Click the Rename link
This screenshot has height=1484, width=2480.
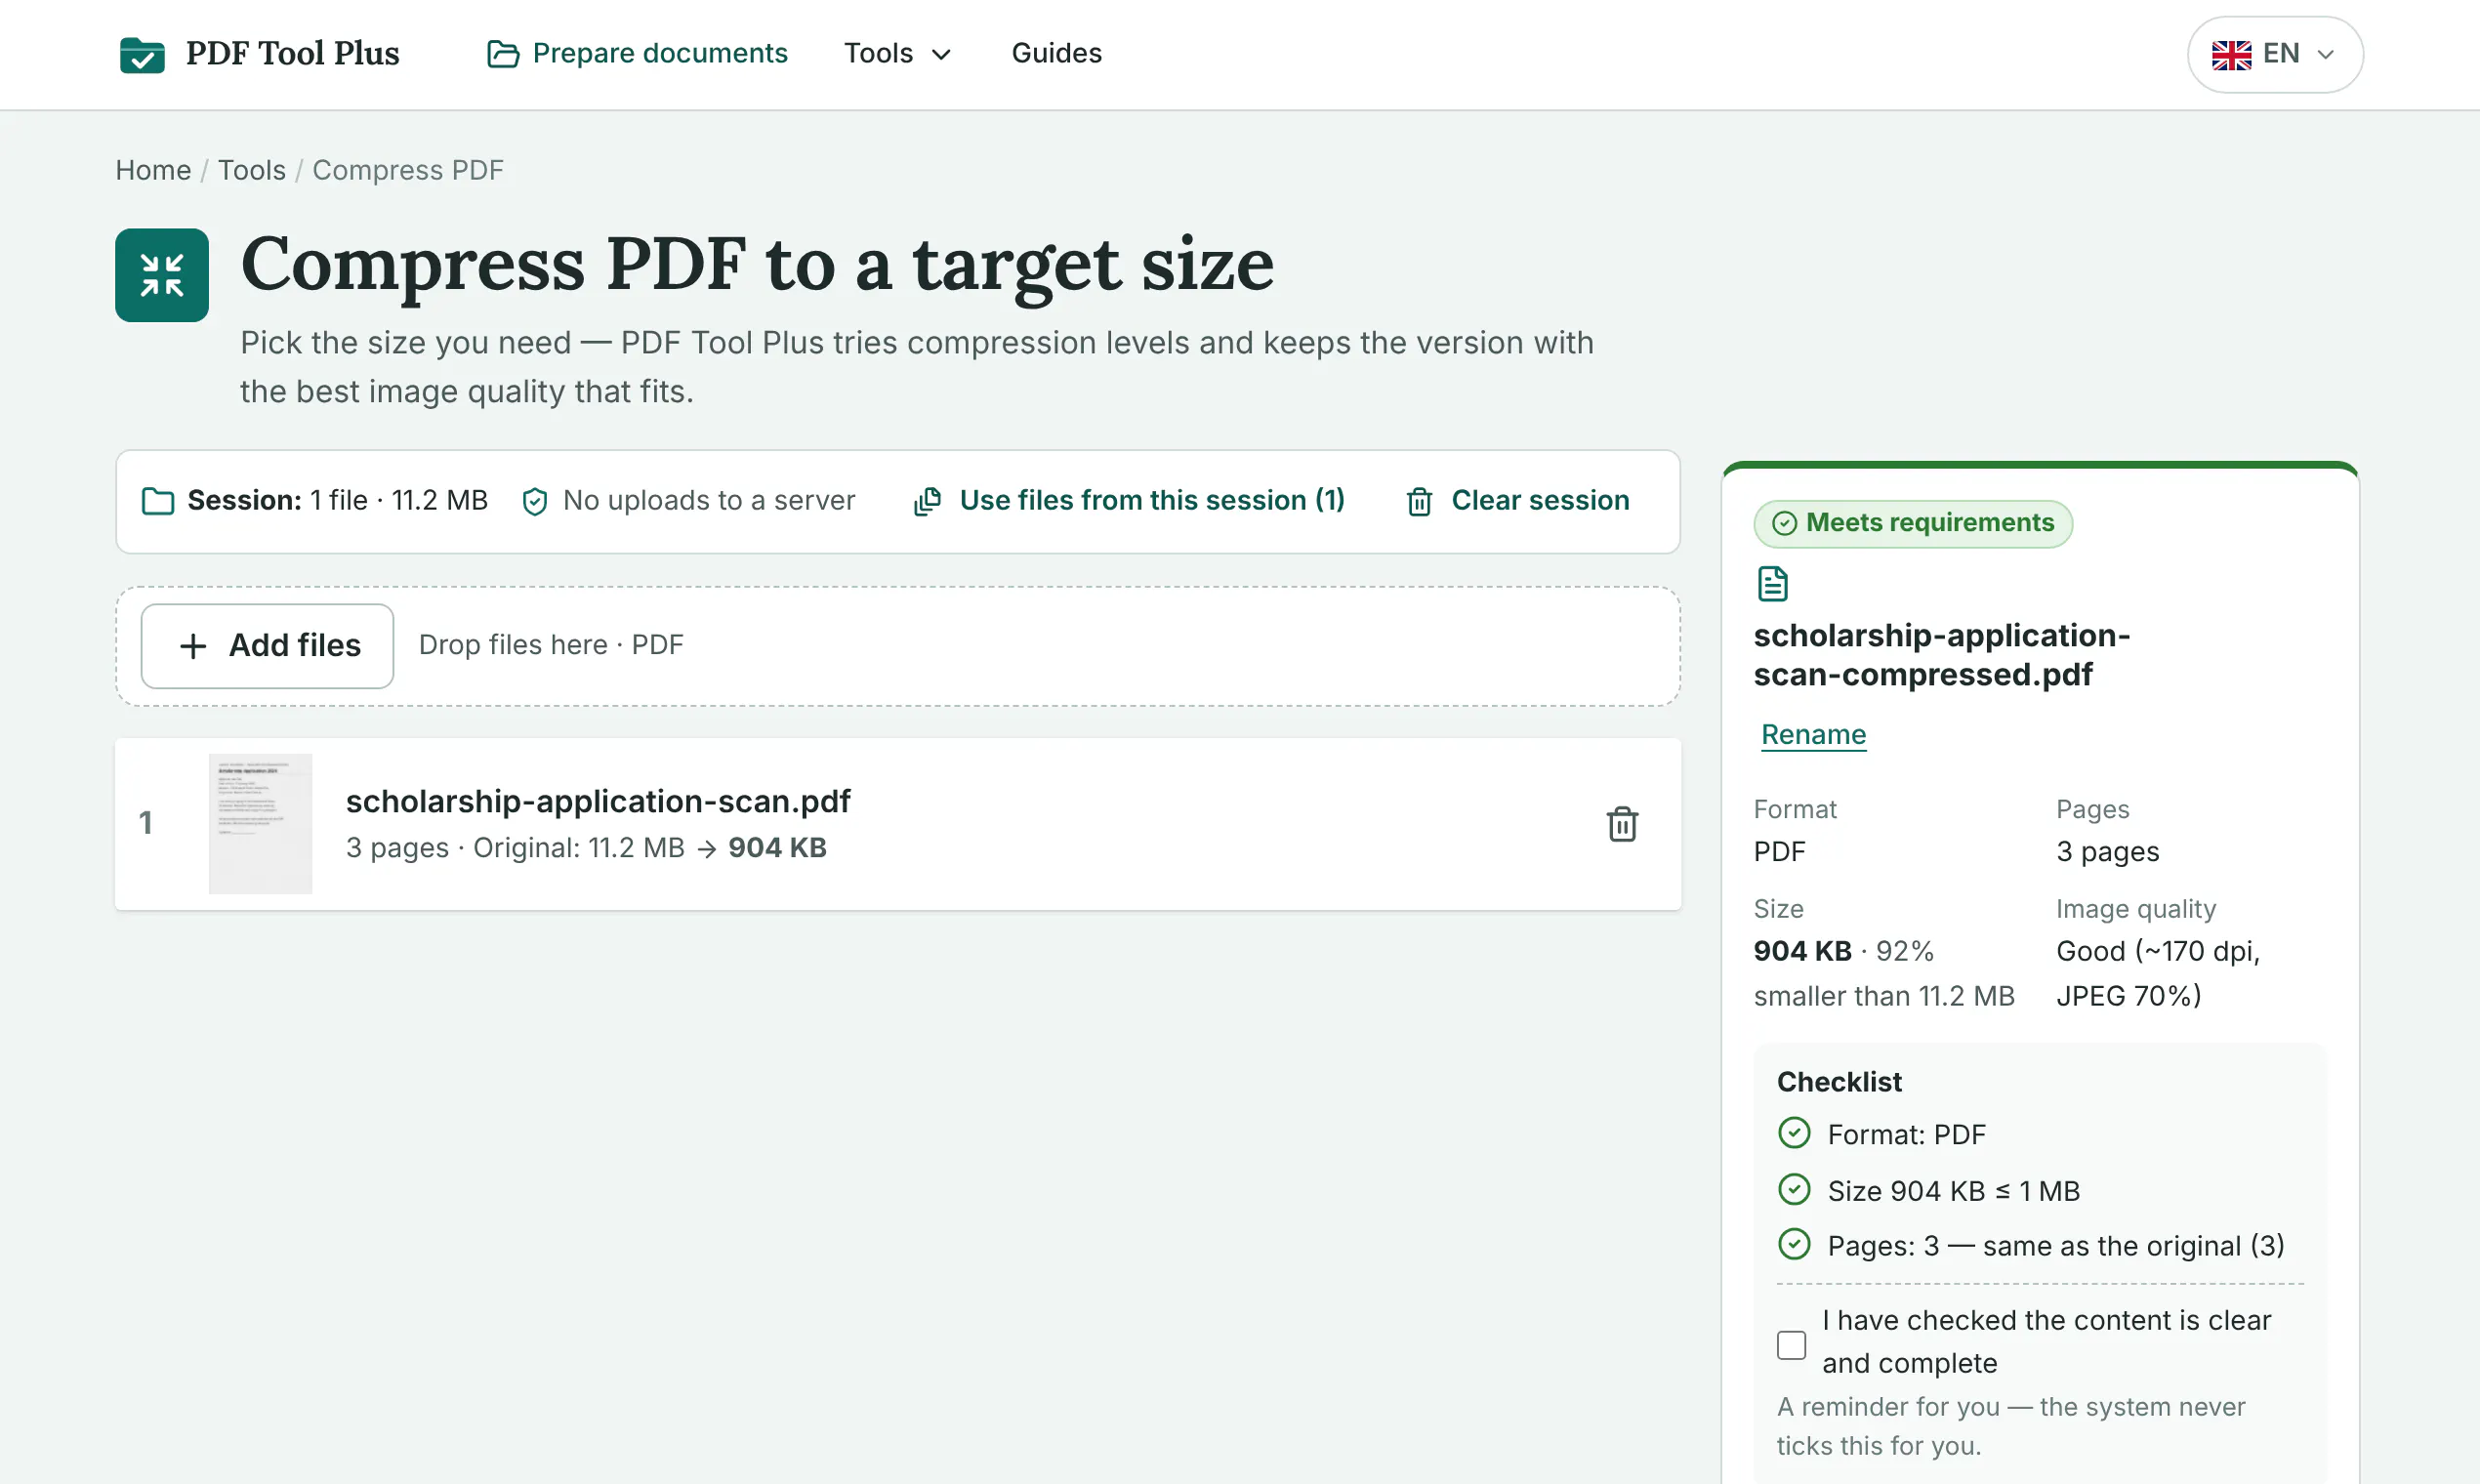(1813, 735)
